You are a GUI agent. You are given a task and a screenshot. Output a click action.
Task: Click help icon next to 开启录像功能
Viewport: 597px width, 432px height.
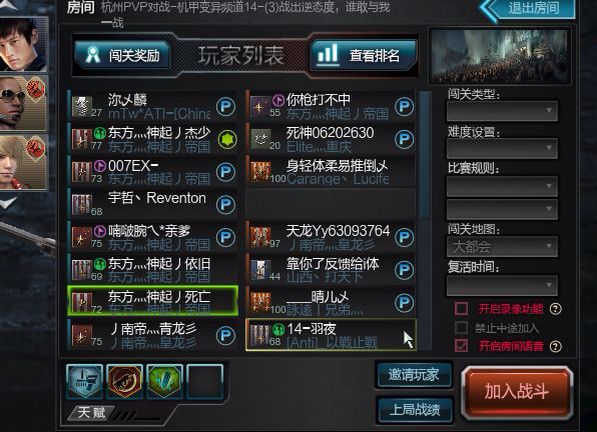pos(555,309)
